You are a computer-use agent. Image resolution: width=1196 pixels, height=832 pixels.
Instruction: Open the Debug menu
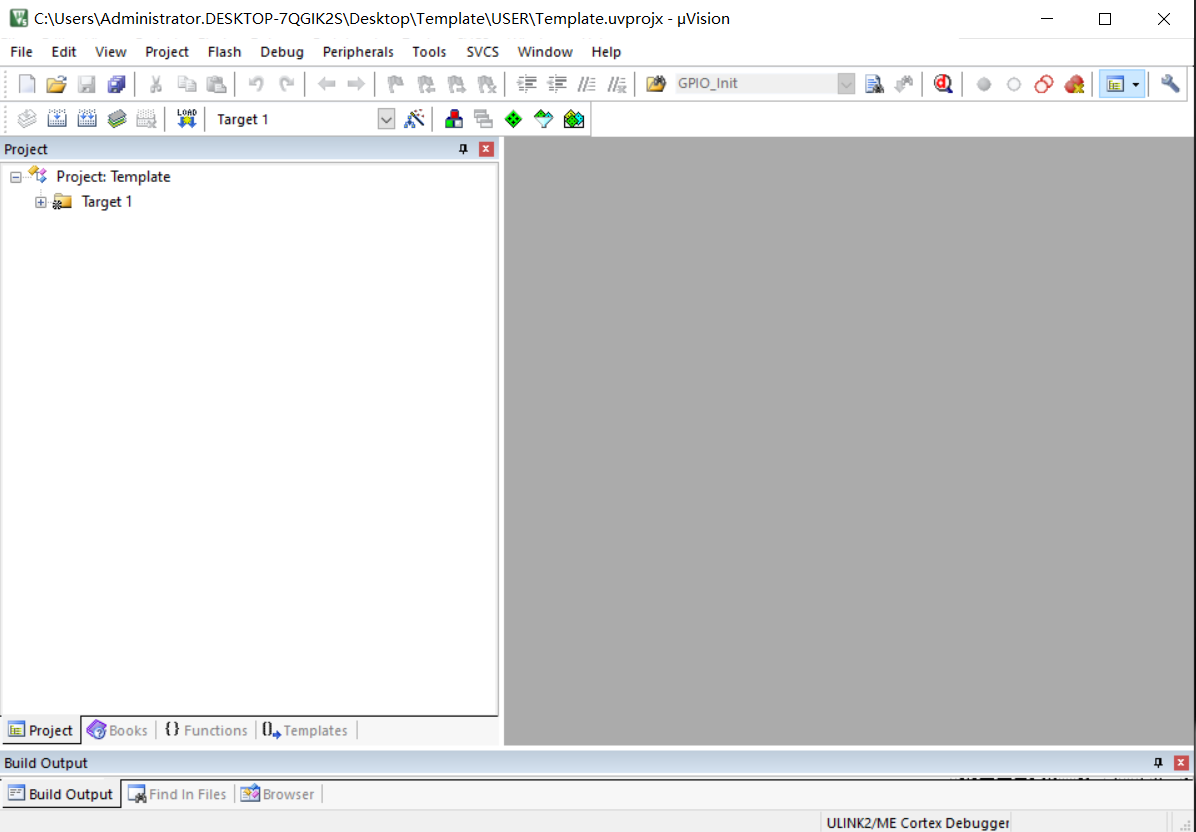[282, 52]
